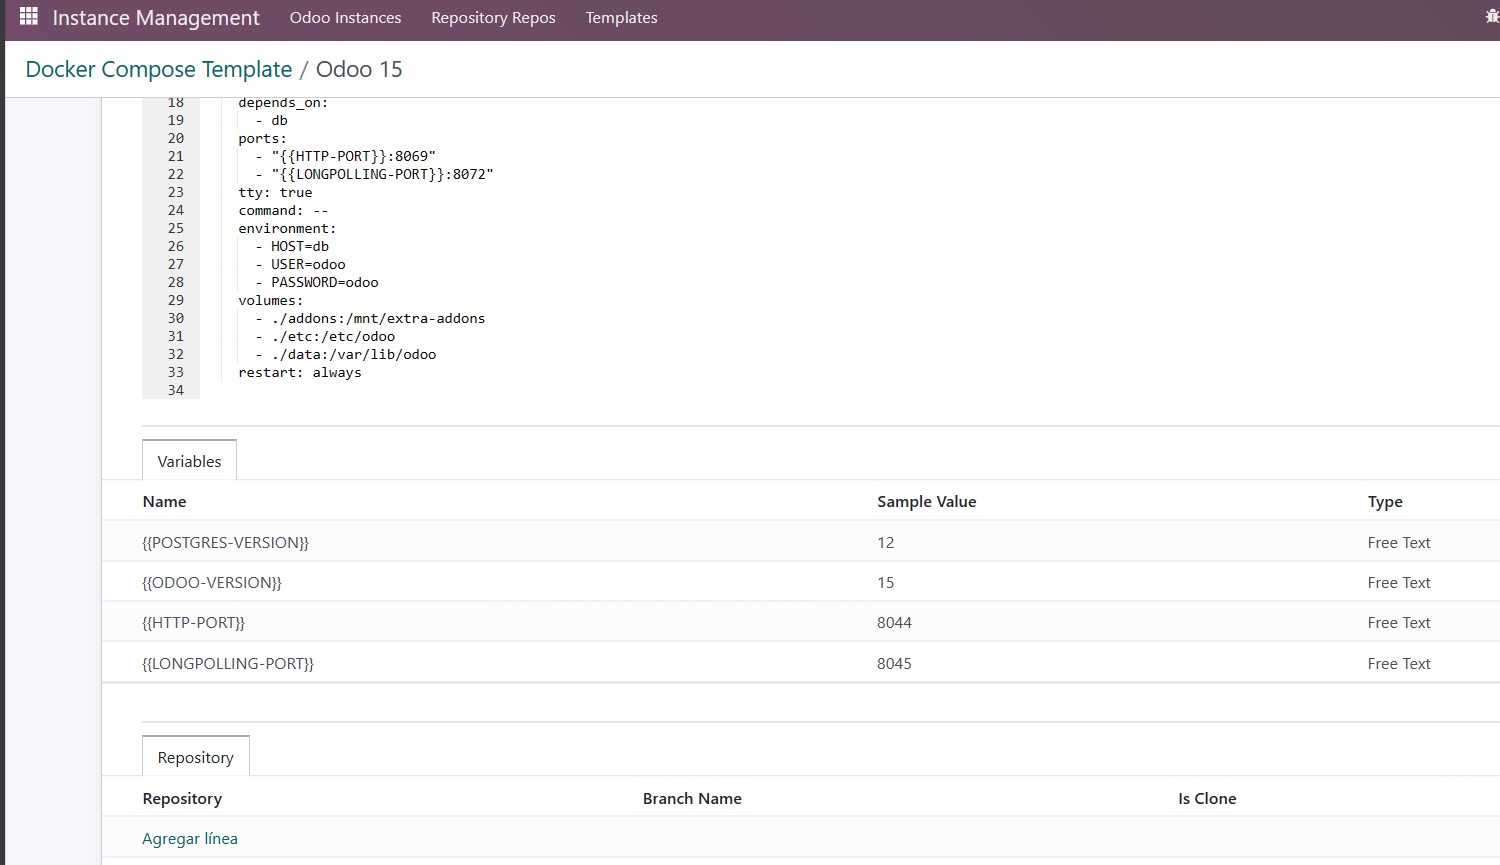The width and height of the screenshot is (1500, 865).
Task: Open Repository Repos menu
Action: (x=493, y=18)
